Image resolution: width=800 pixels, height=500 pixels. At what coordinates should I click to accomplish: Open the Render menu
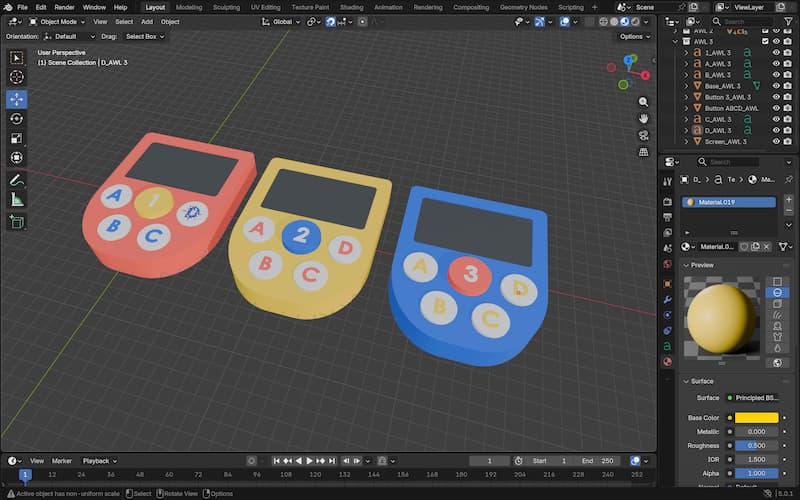(x=64, y=7)
